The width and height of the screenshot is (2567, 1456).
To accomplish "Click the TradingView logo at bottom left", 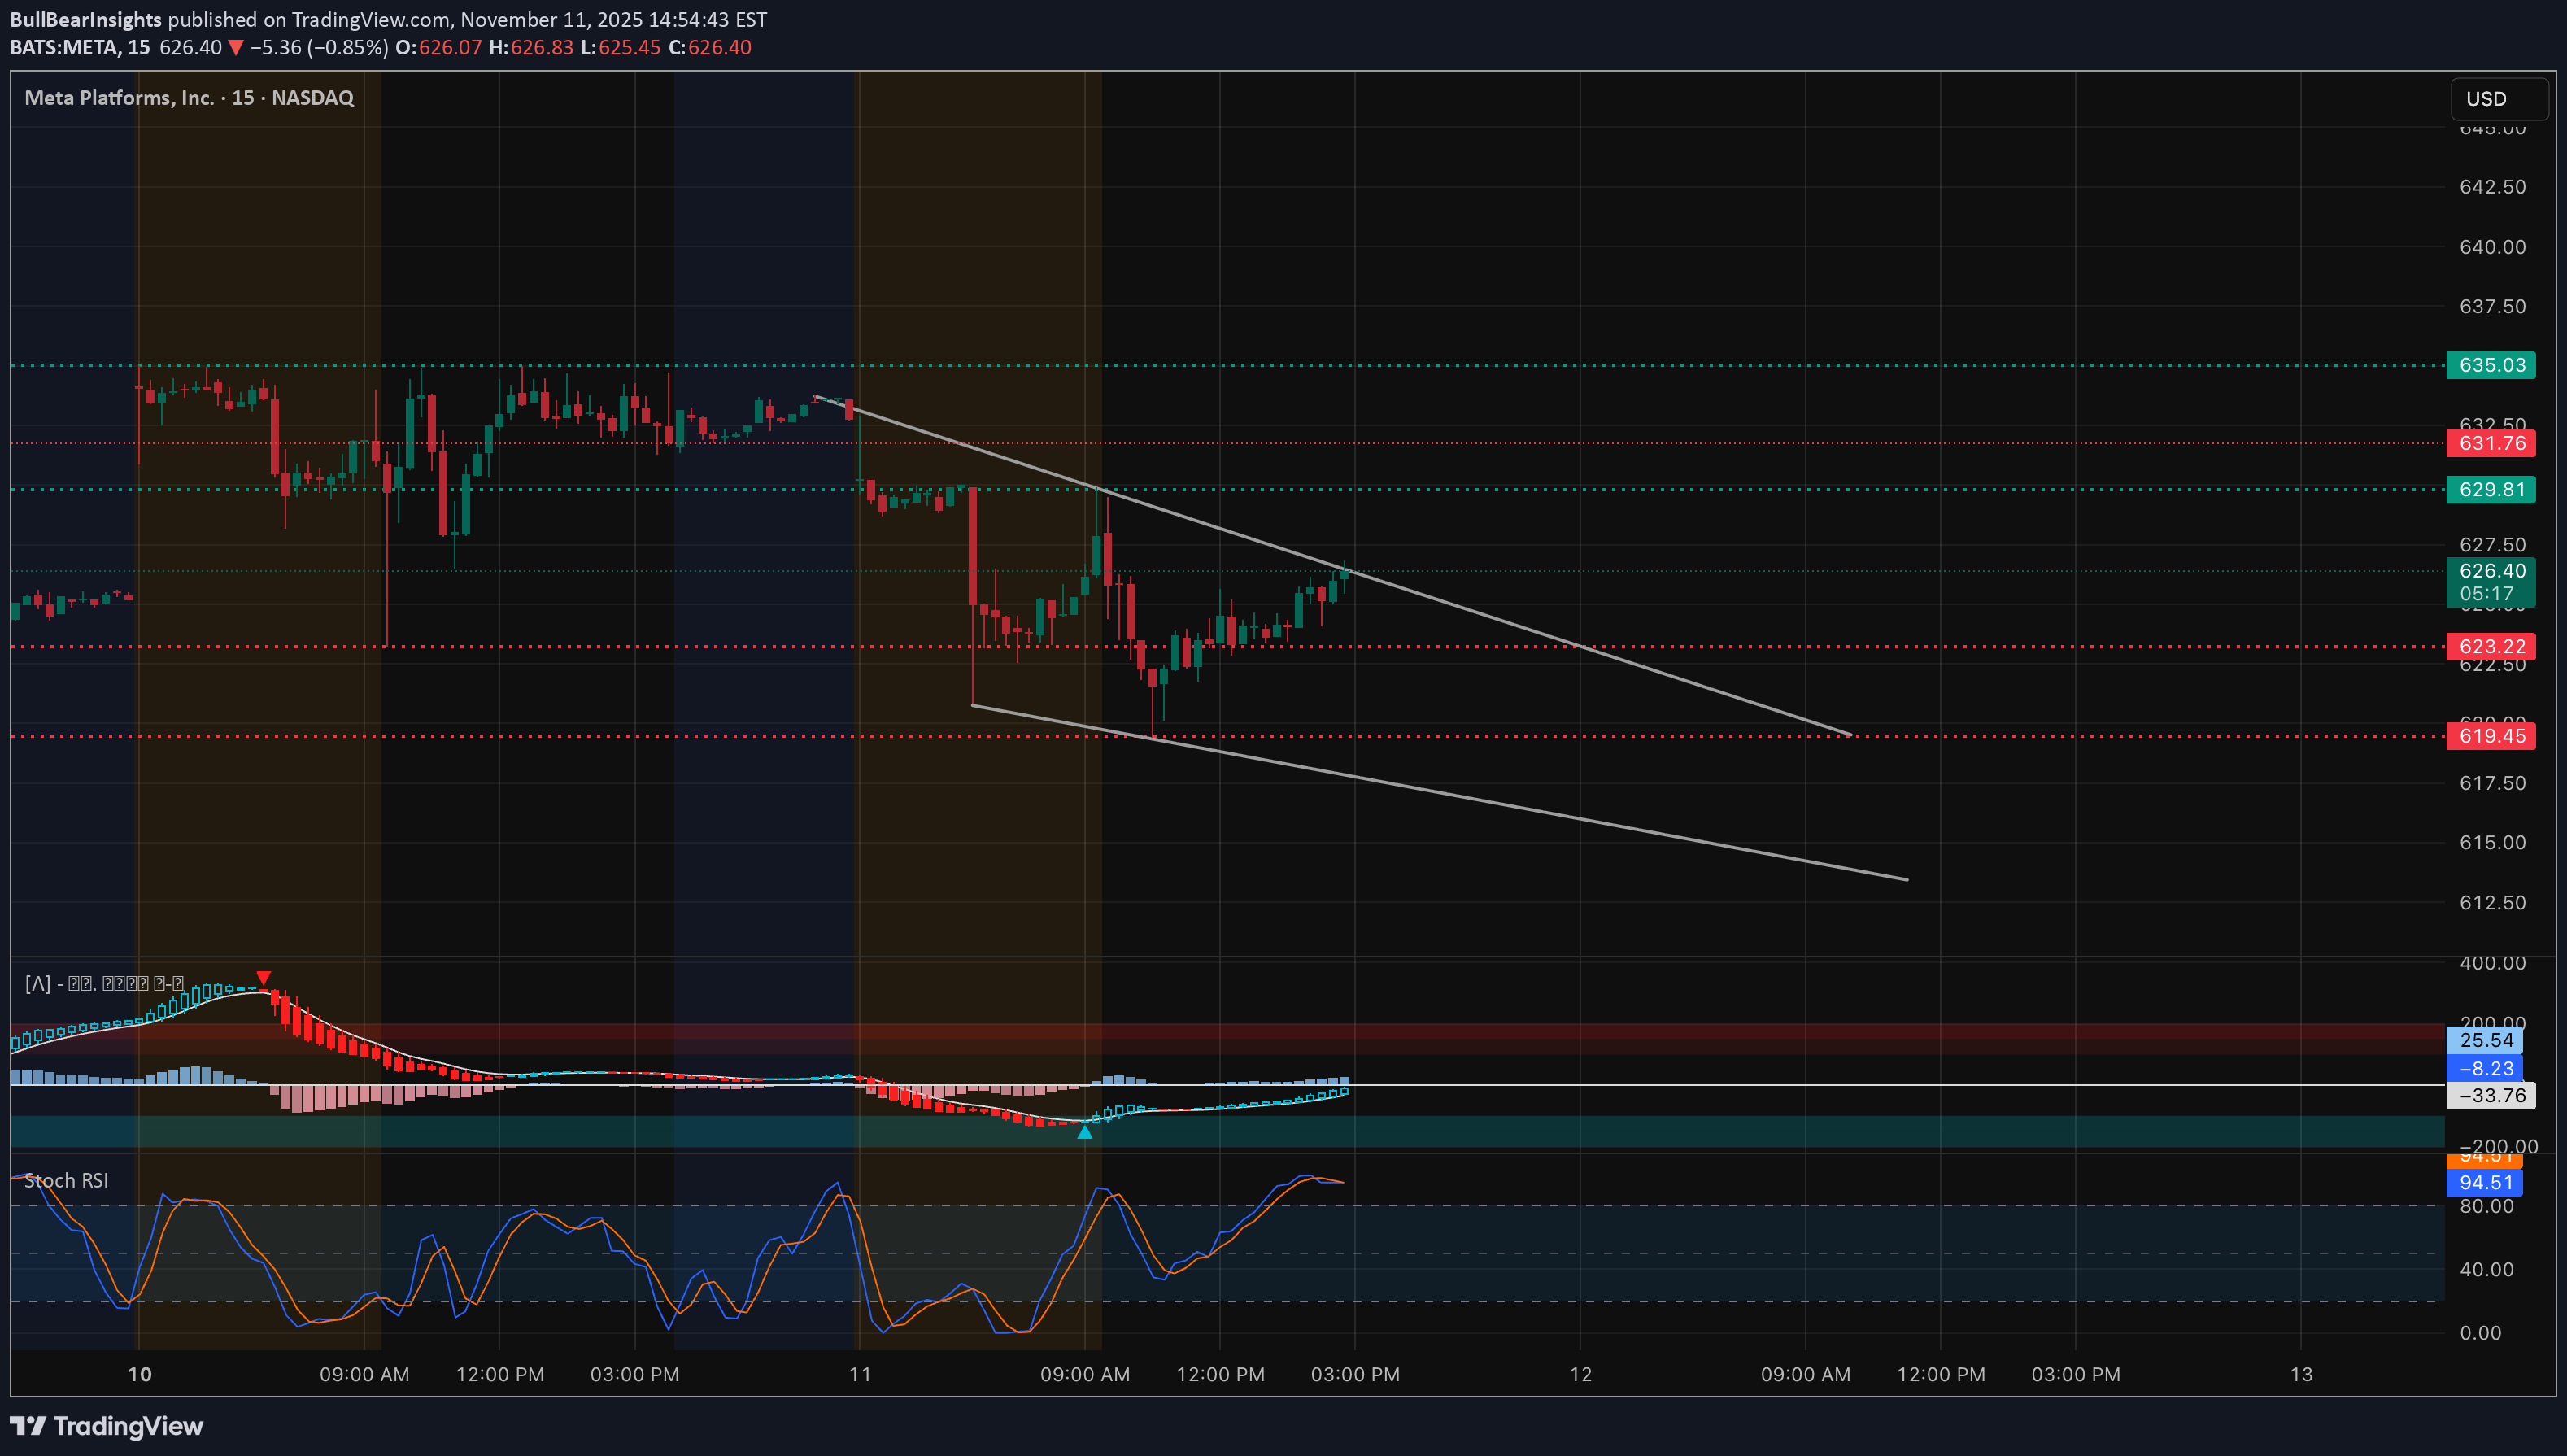I will pos(106,1426).
